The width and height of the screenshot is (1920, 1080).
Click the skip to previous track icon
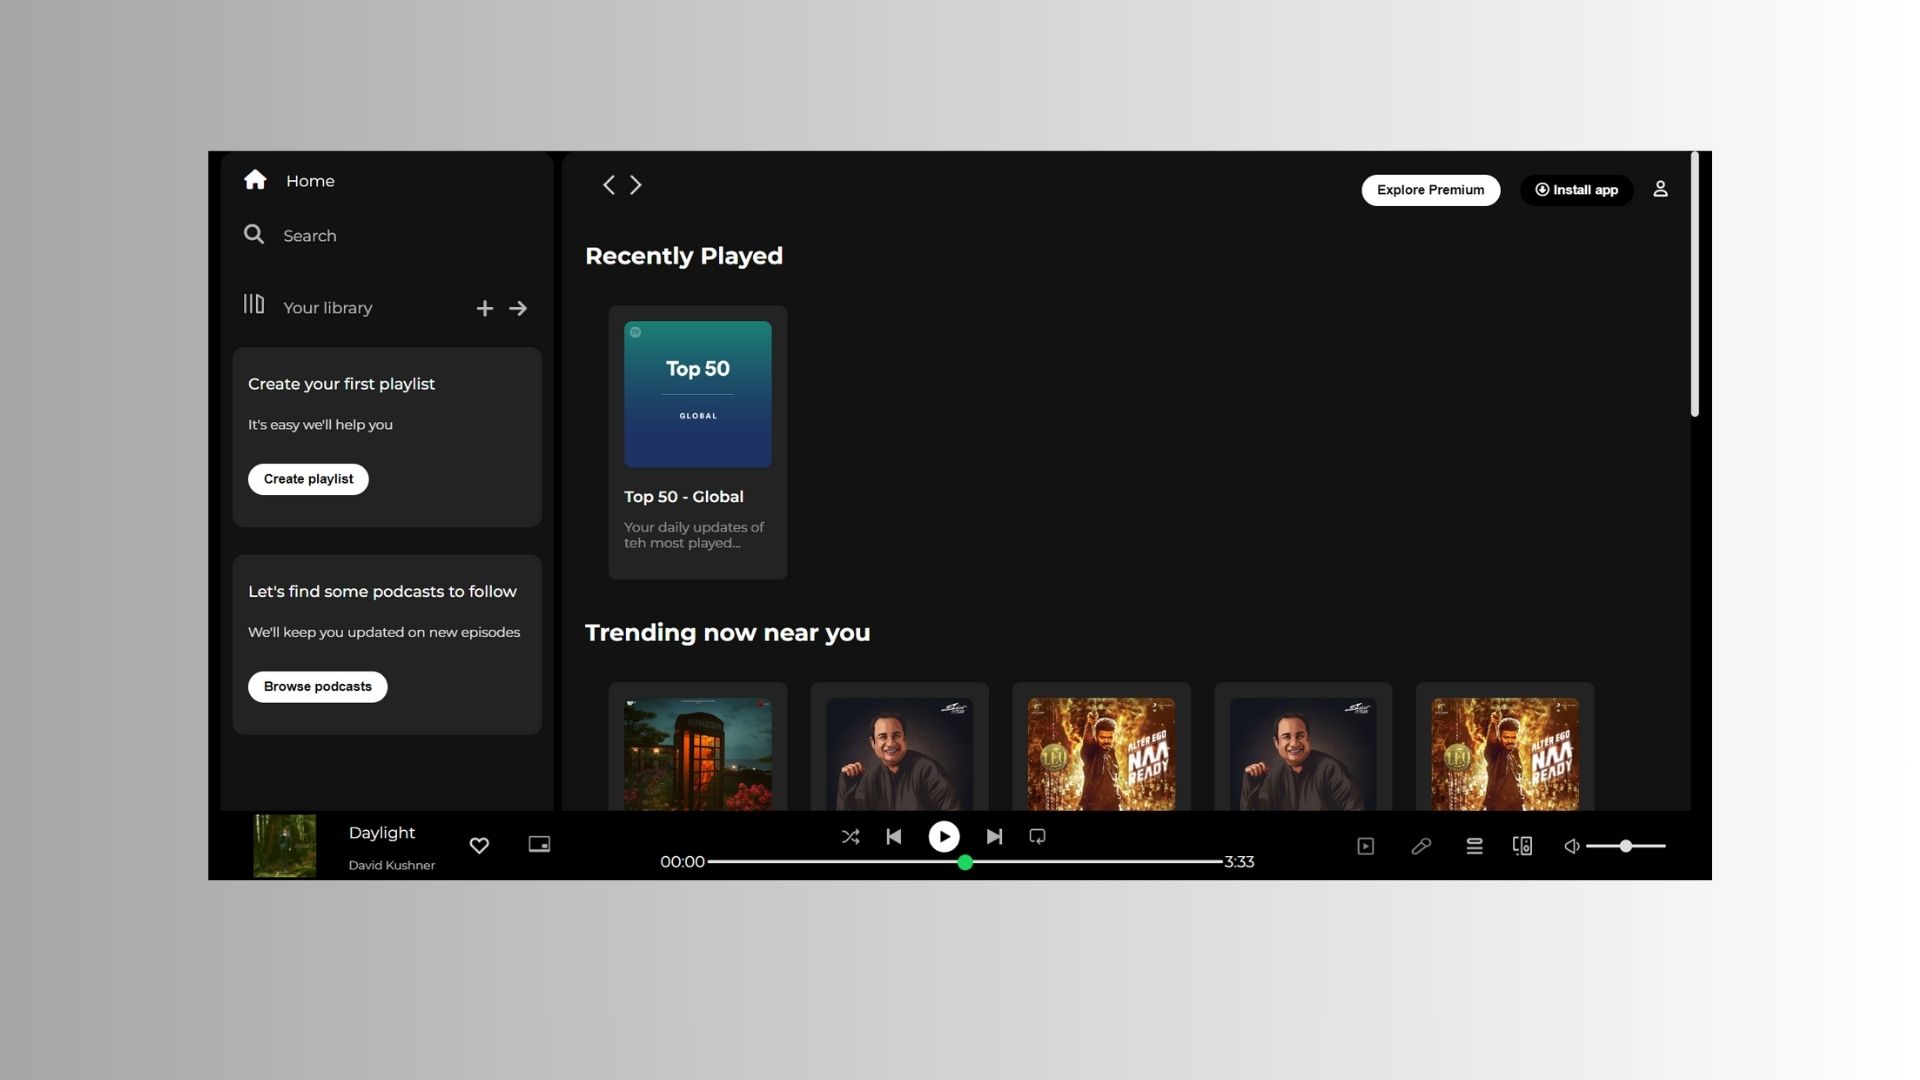pyautogui.click(x=893, y=835)
